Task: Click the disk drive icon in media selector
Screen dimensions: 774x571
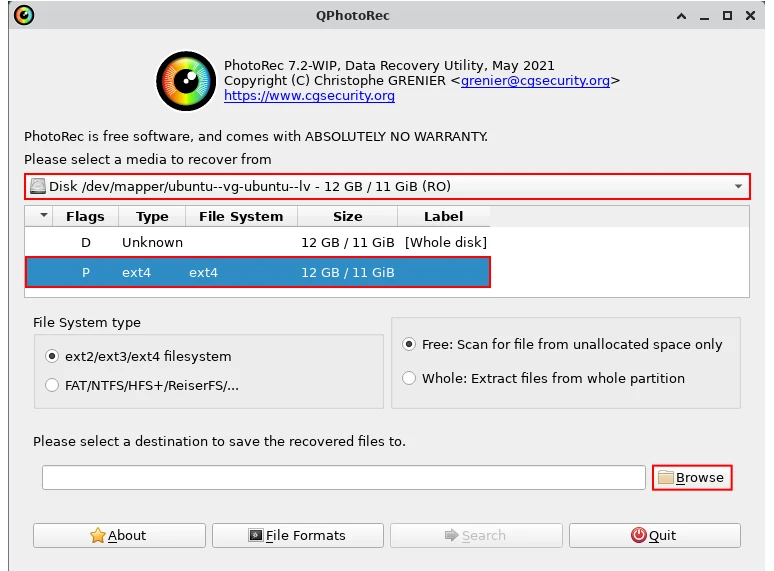Action: tap(38, 186)
